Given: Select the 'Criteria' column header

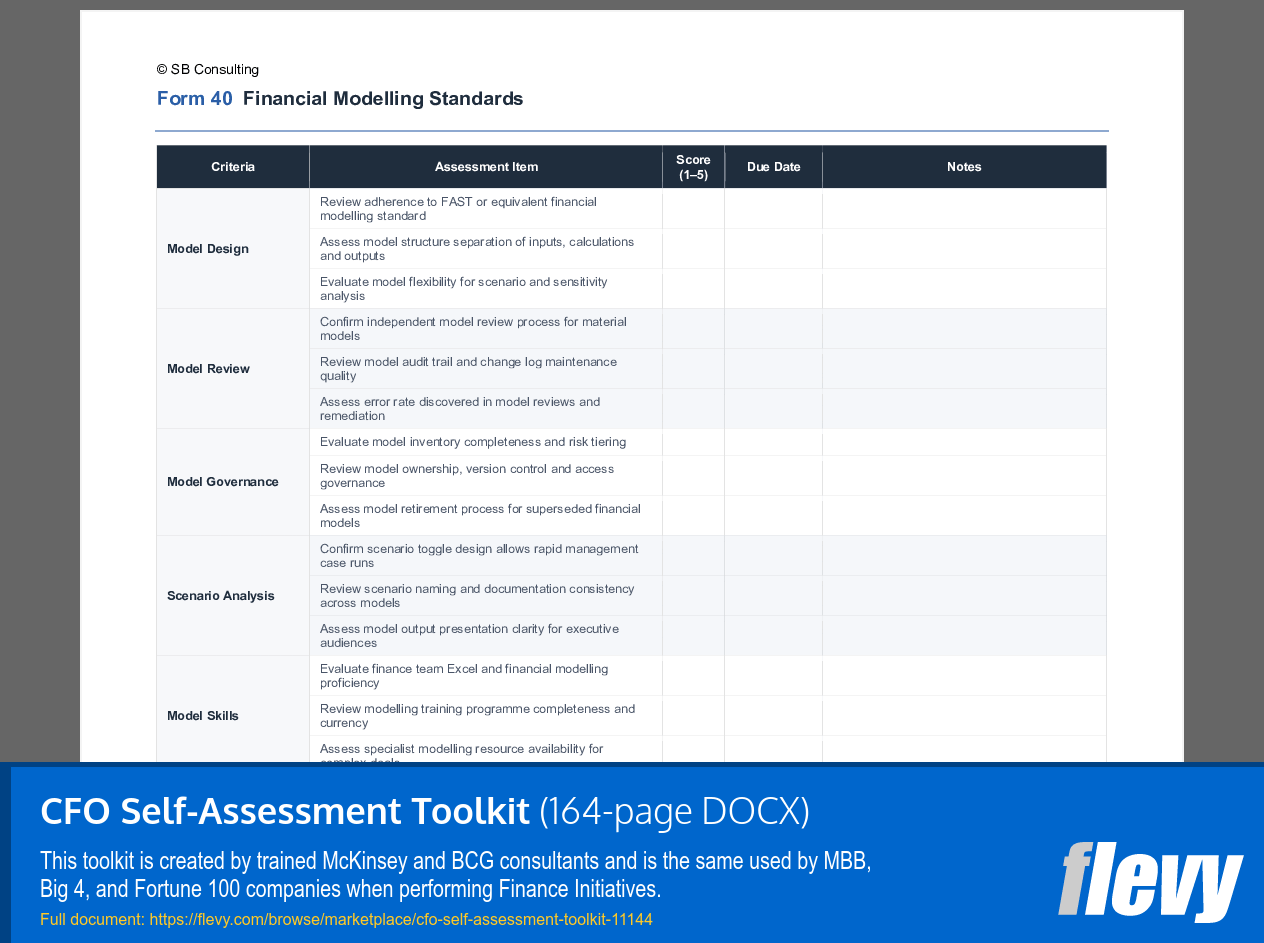Looking at the screenshot, I should pos(232,166).
